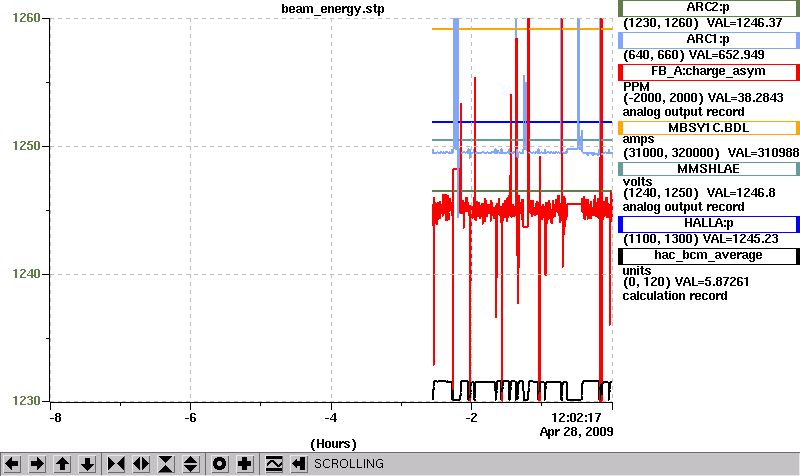Click the Apr 28, 2009 date label

577,432
